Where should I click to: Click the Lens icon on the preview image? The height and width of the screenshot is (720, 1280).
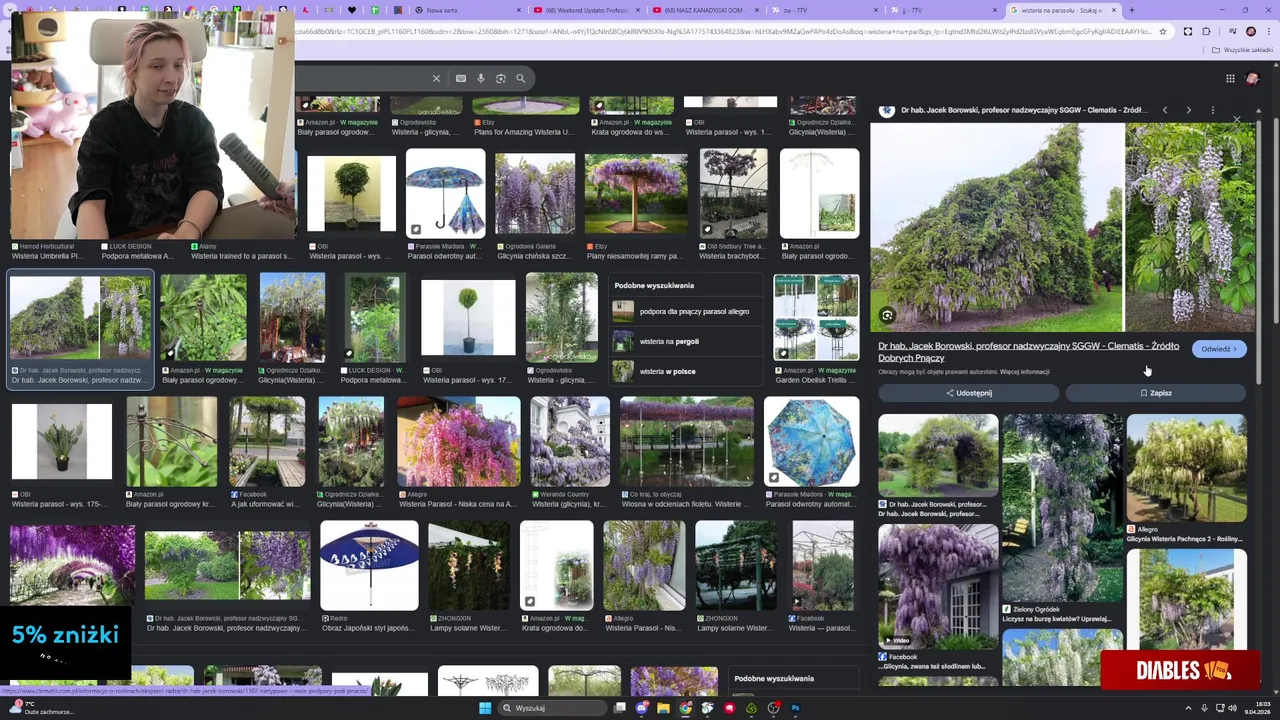coord(887,315)
